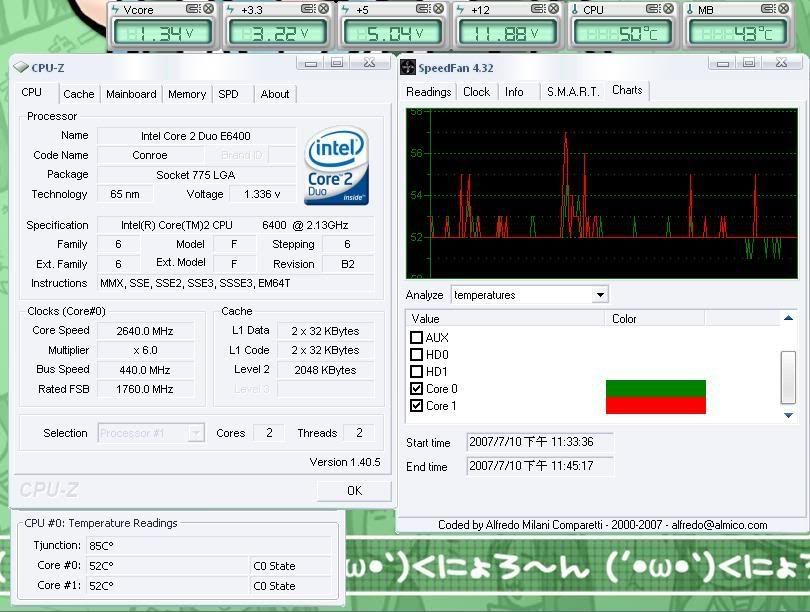Open the S.M.A.R.T. tab in SpeedFan
The height and width of the screenshot is (612, 810).
572,91
